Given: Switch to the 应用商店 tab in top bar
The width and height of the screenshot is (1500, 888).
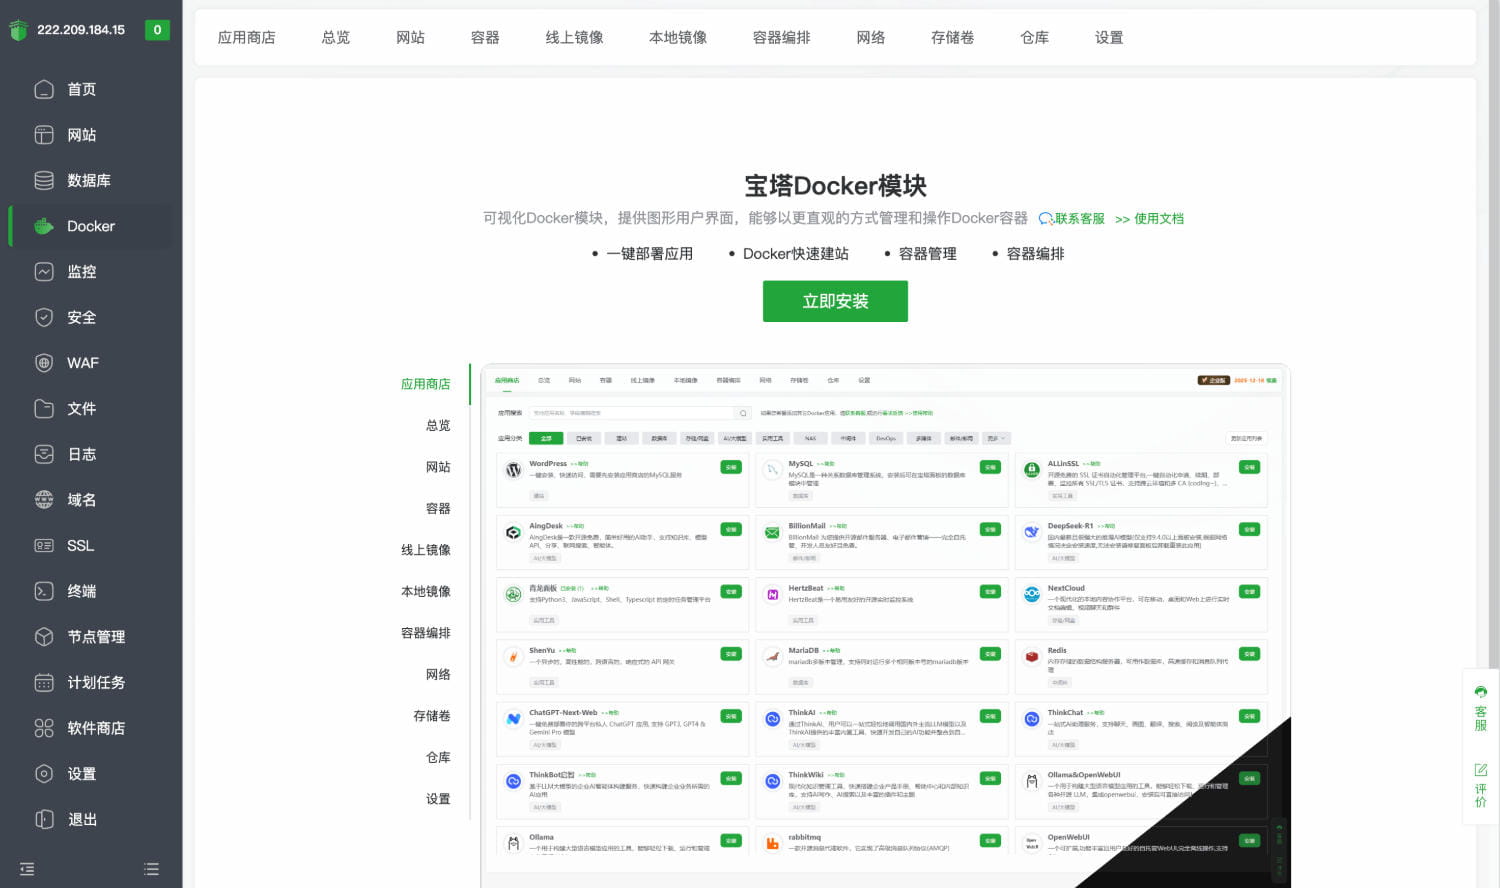Looking at the screenshot, I should click(x=247, y=37).
